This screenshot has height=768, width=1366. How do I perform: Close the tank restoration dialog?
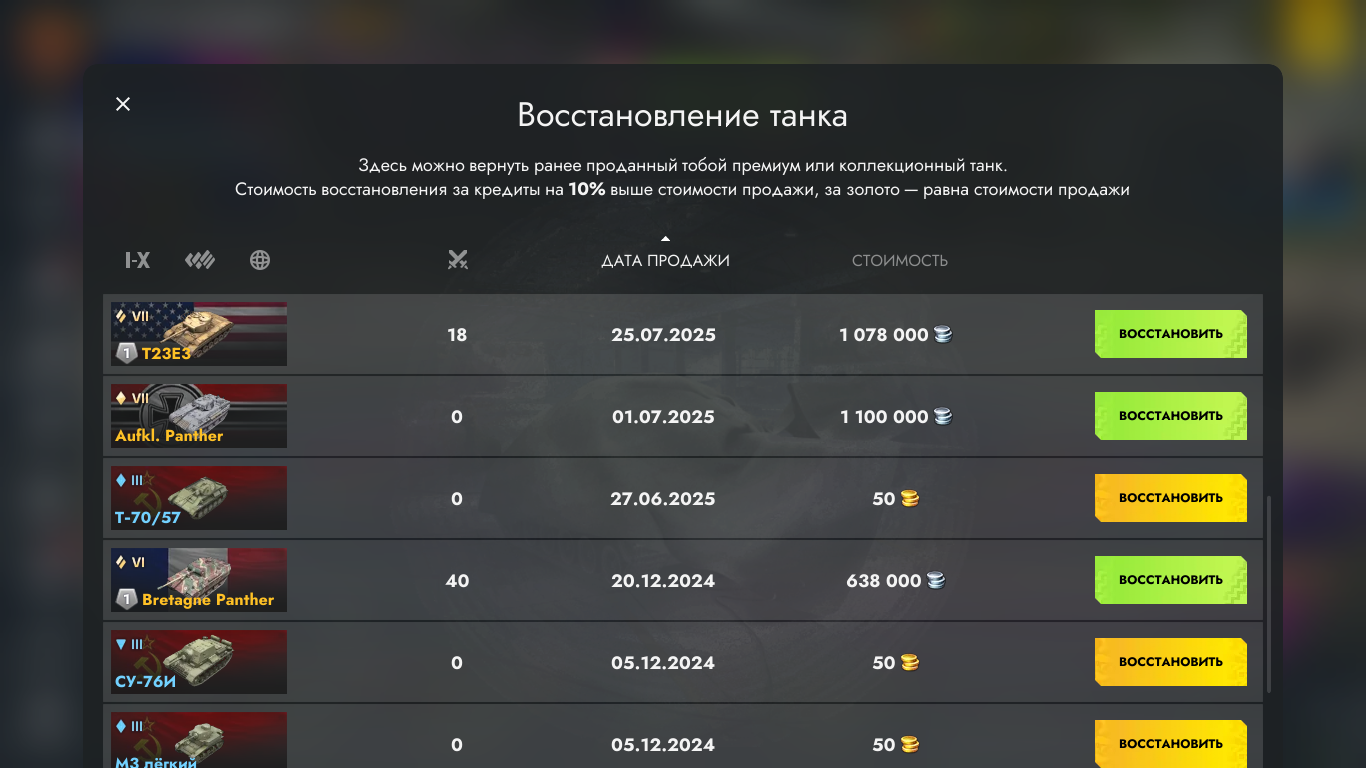coord(123,104)
